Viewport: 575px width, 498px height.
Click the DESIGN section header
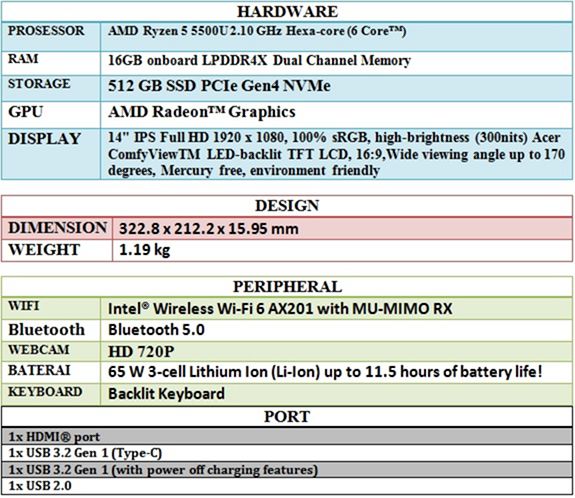(x=287, y=206)
